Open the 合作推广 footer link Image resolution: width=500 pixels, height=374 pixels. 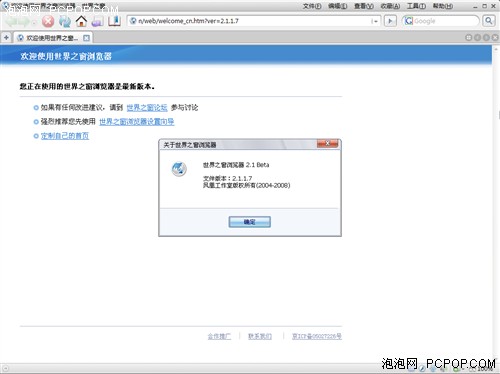point(219,336)
